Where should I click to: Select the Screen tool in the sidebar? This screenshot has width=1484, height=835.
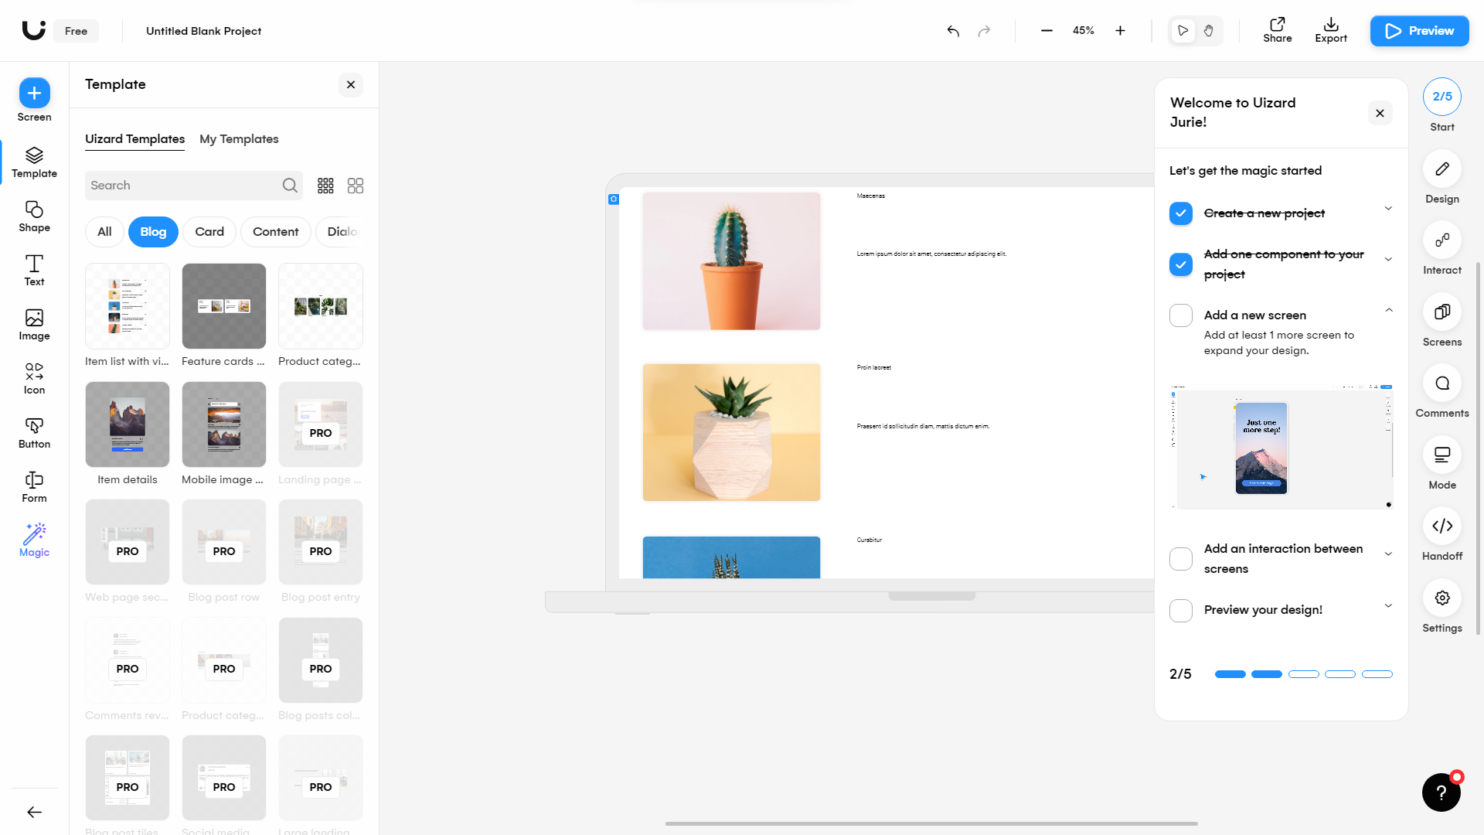(x=34, y=100)
